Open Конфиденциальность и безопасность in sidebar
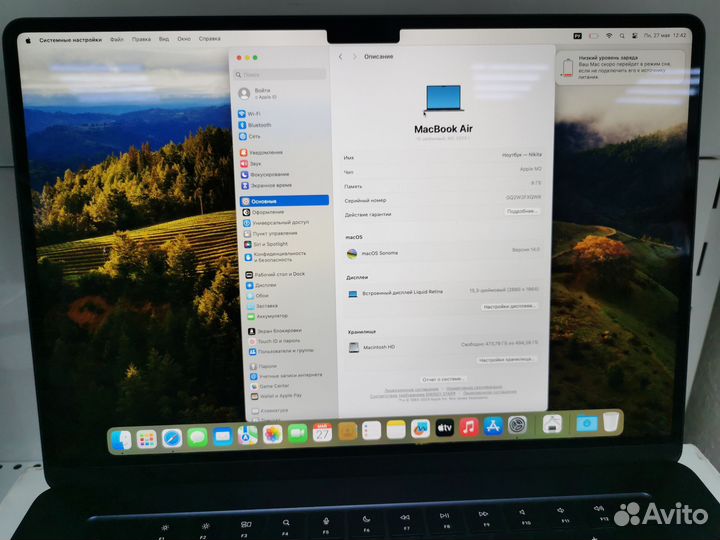Image resolution: width=720 pixels, height=540 pixels. coord(275,257)
